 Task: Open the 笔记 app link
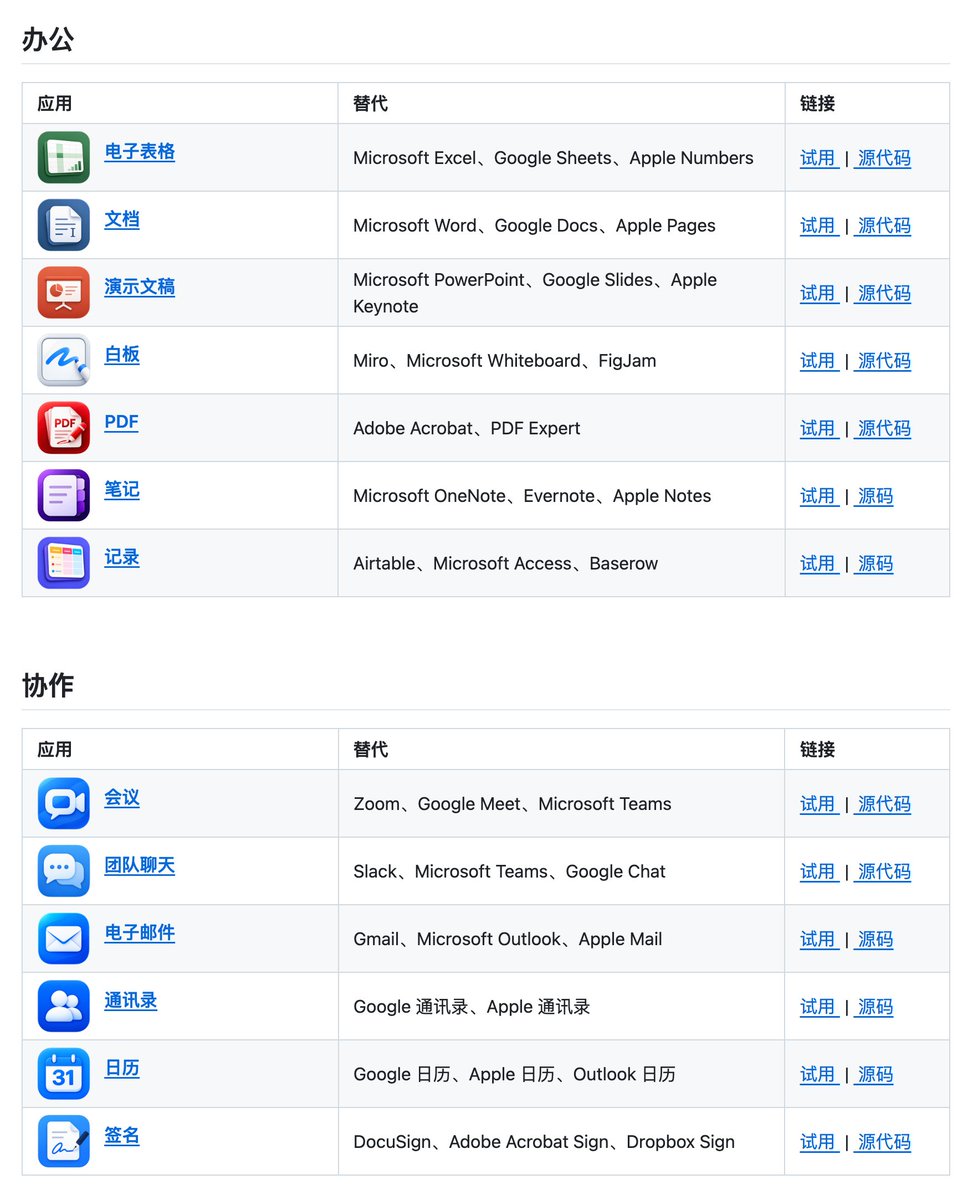point(122,490)
